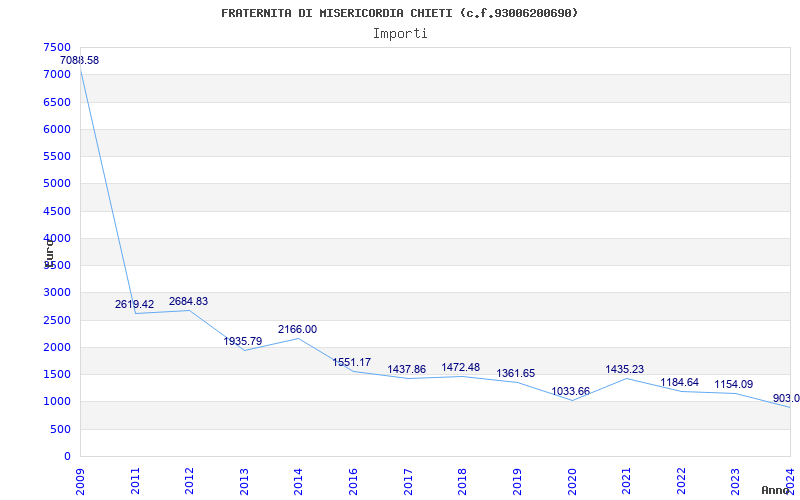800x500 pixels.
Task: Select data label 1033.66
Action: point(570,391)
